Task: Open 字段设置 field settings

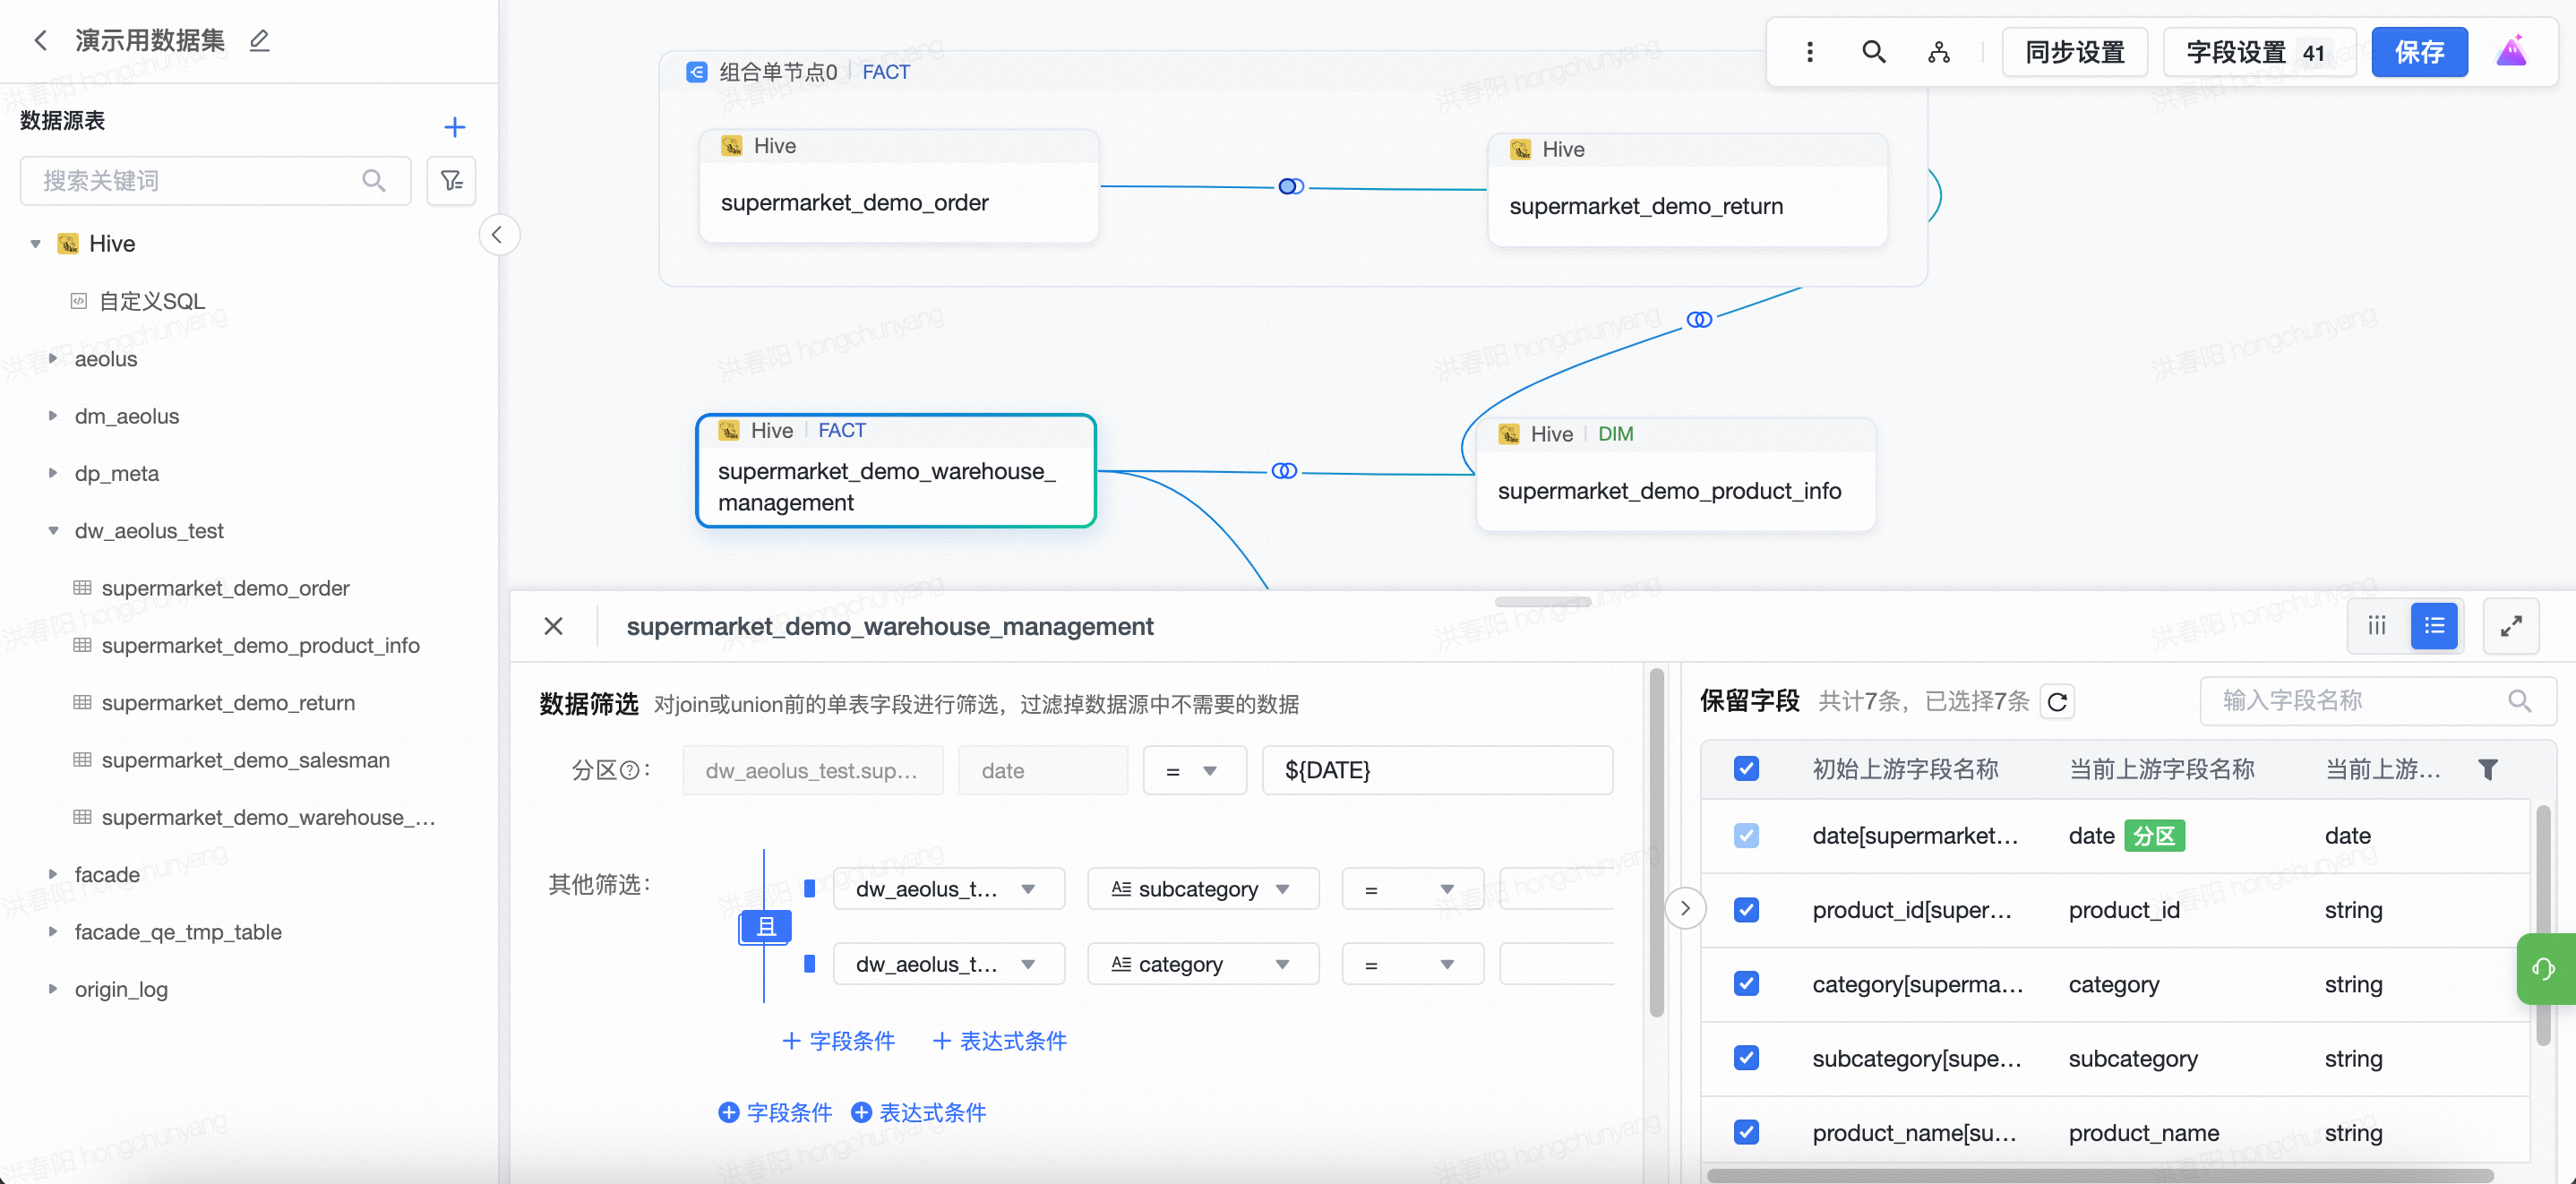Action: (x=2257, y=52)
